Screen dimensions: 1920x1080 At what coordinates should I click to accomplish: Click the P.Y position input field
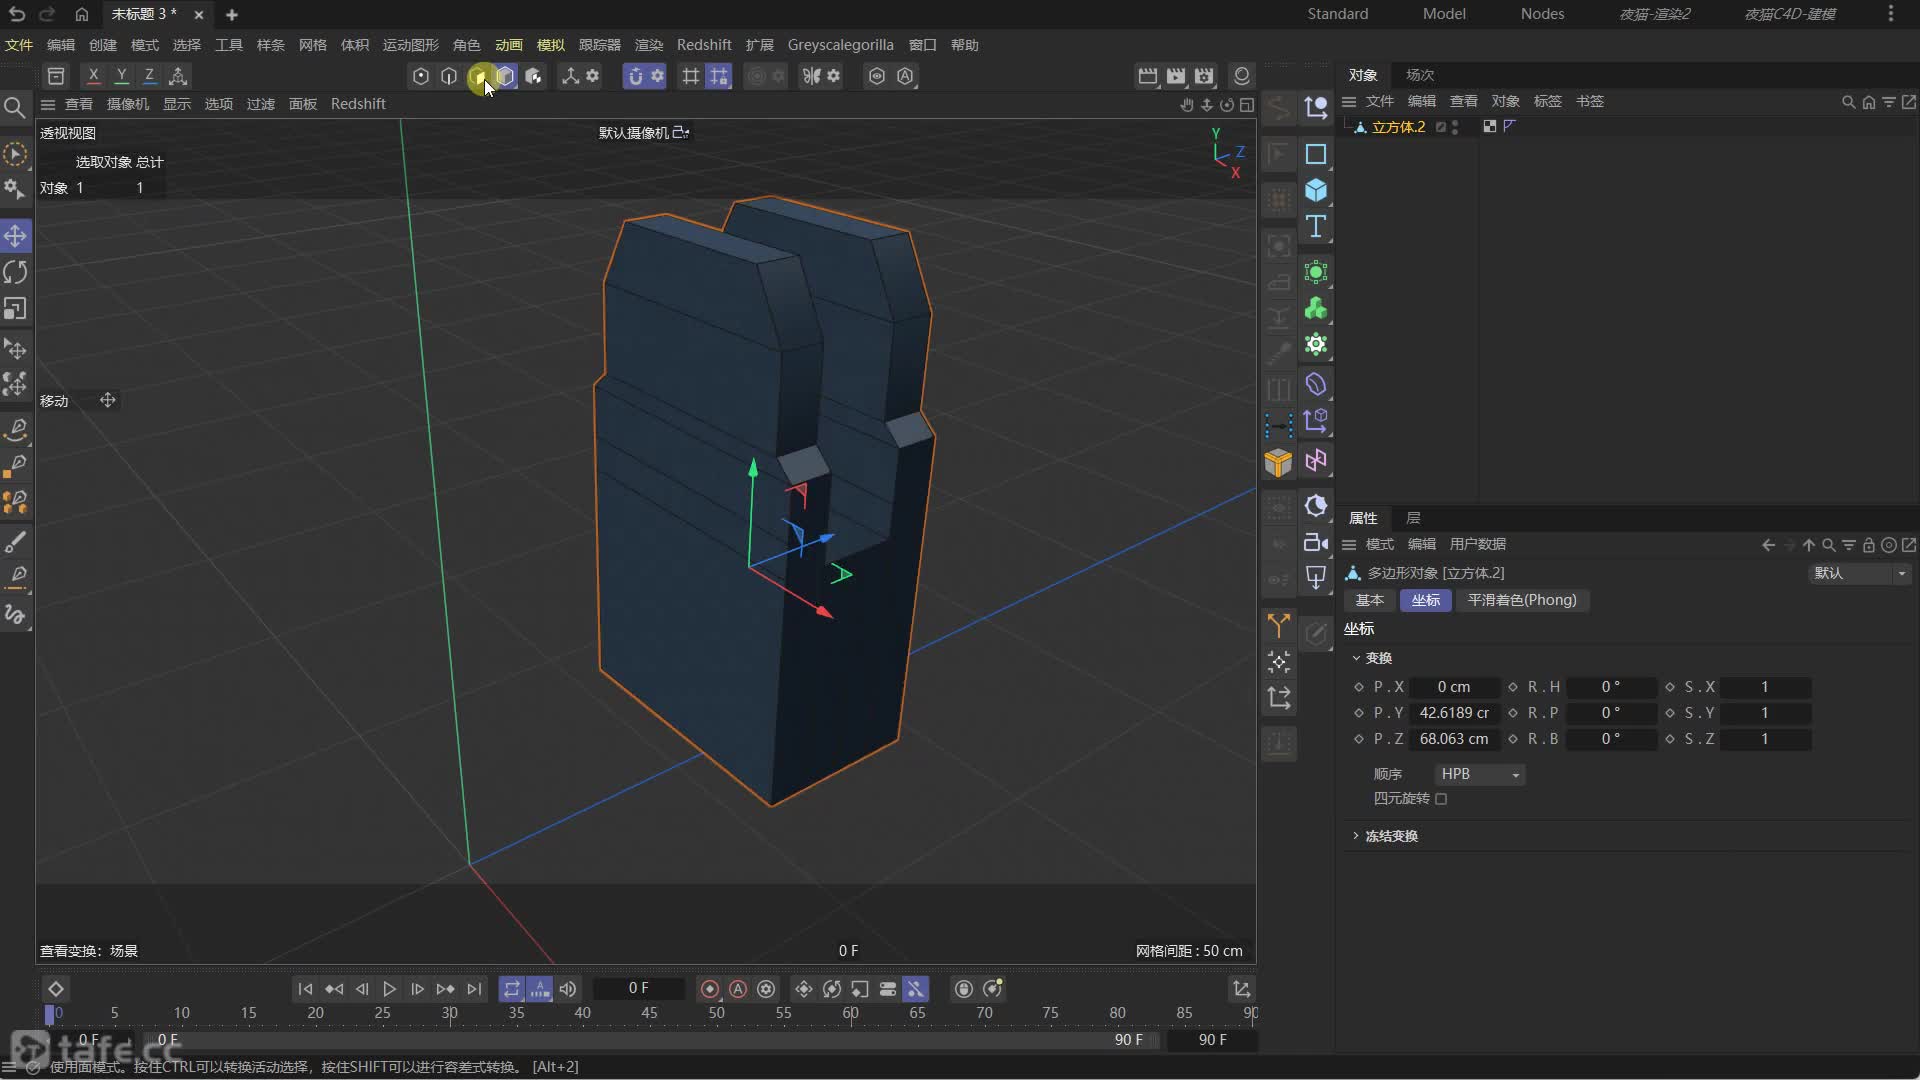1454,713
